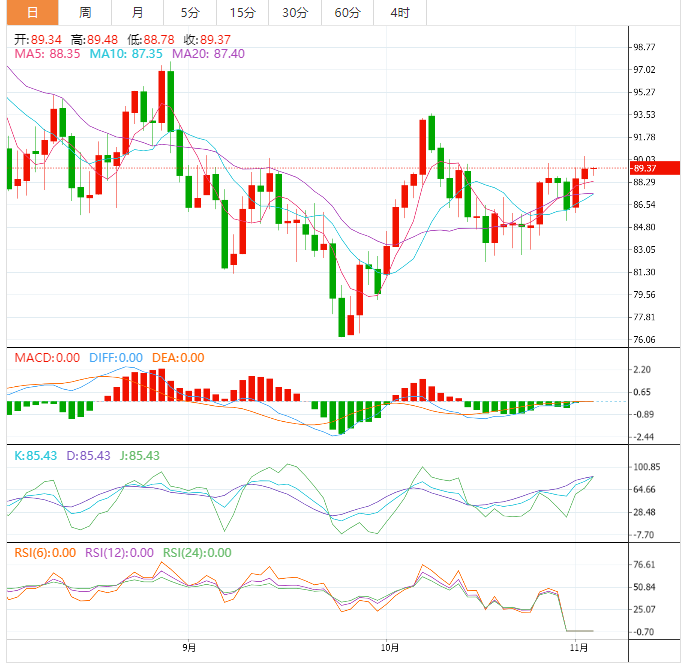
Task: Click the MACD:0.00 indicator label
Action: [x=46, y=357]
